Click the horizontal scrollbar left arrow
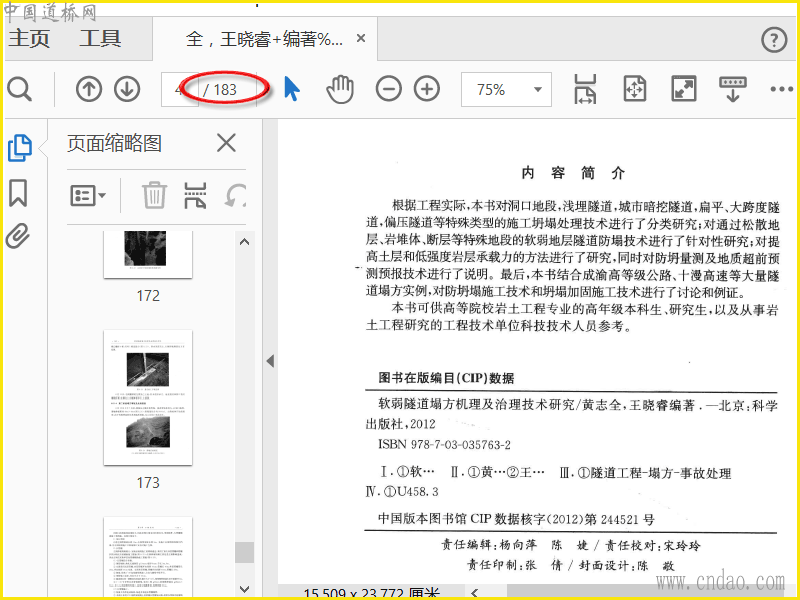 pyautogui.click(x=475, y=592)
